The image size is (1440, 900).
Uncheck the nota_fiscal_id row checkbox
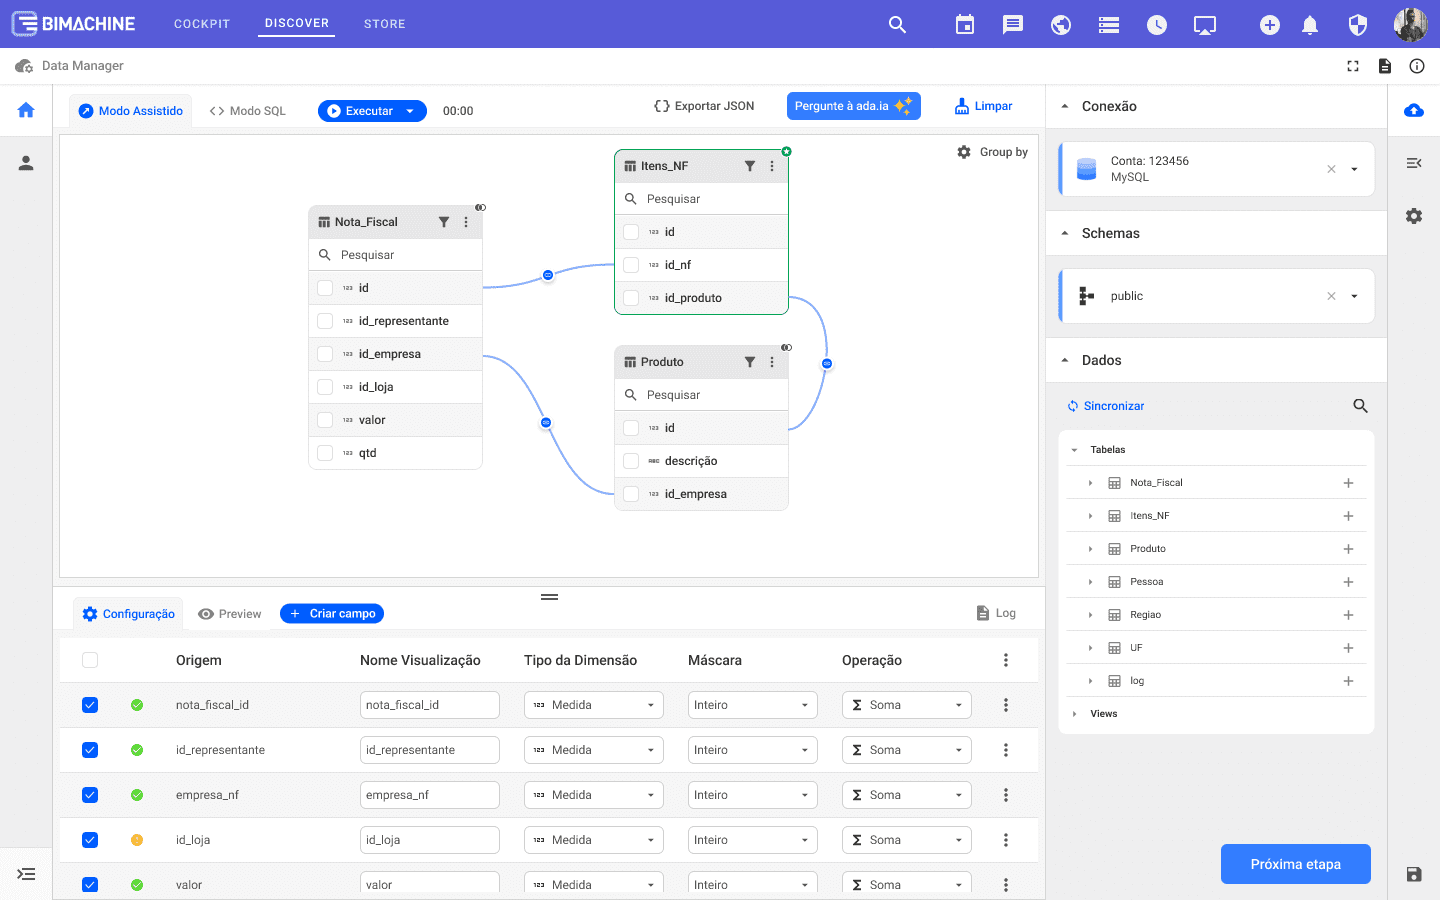point(90,705)
